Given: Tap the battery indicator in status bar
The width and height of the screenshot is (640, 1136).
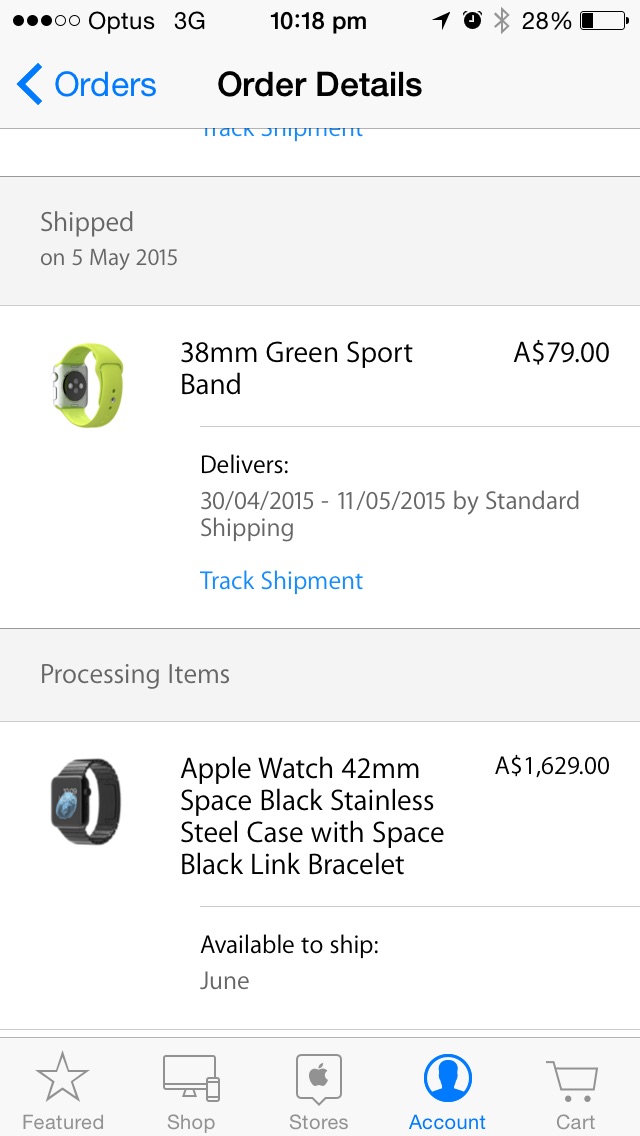Looking at the screenshot, I should [602, 21].
